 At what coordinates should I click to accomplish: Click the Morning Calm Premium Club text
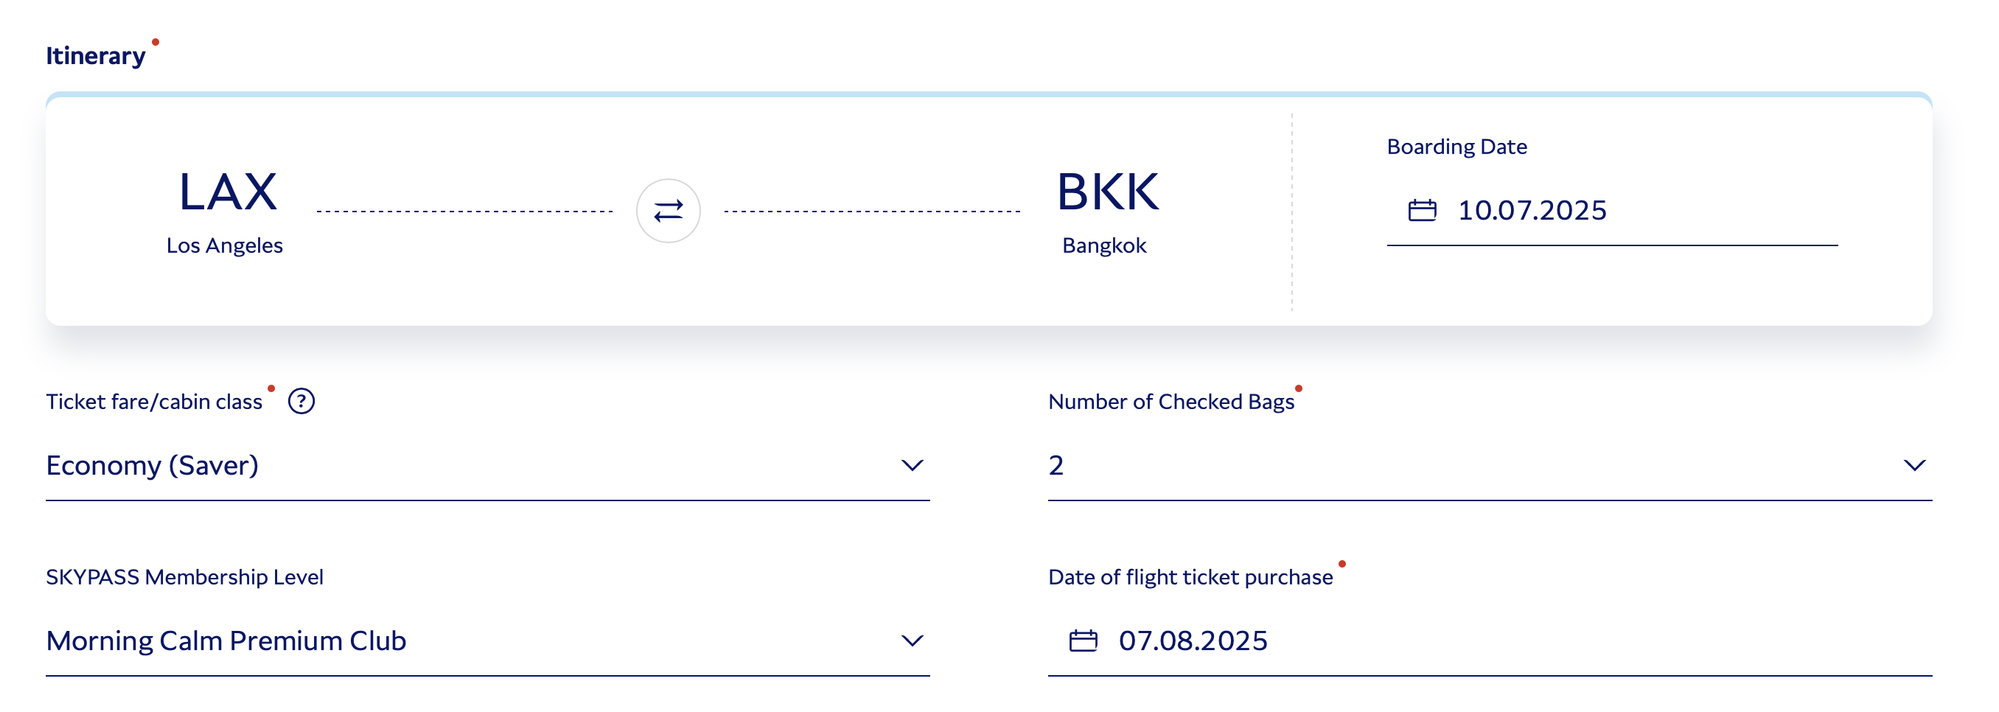tap(226, 640)
